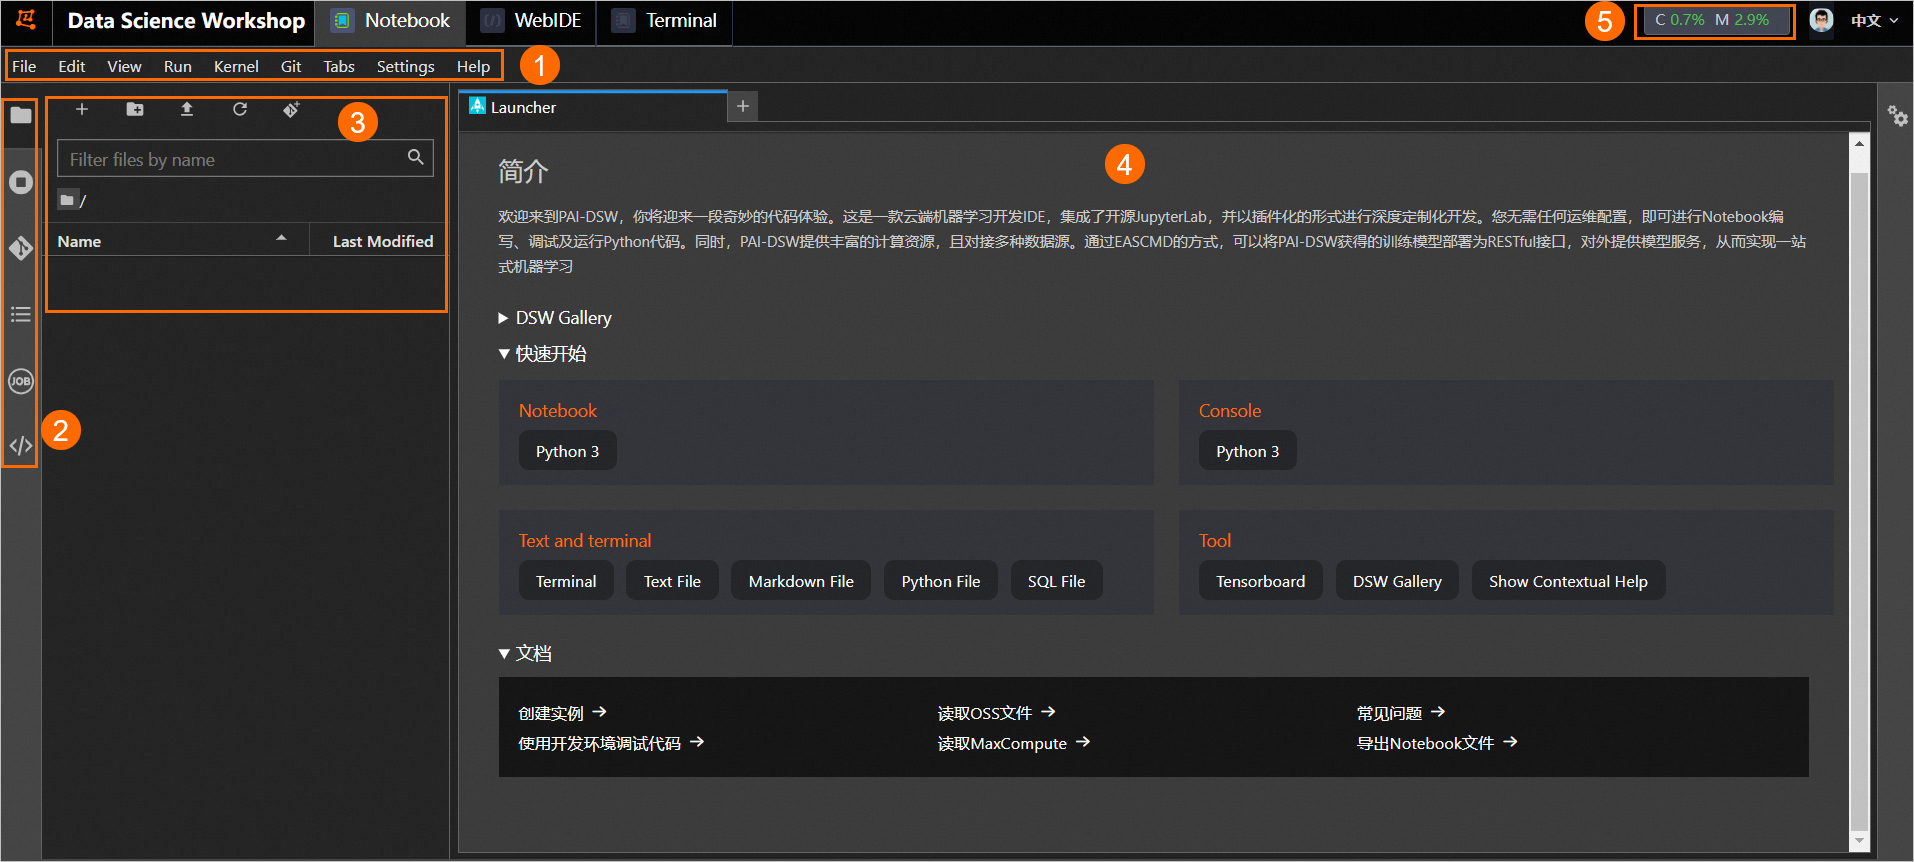The width and height of the screenshot is (1914, 862).
Task: Open the code snippet sidebar icon
Action: (21, 446)
